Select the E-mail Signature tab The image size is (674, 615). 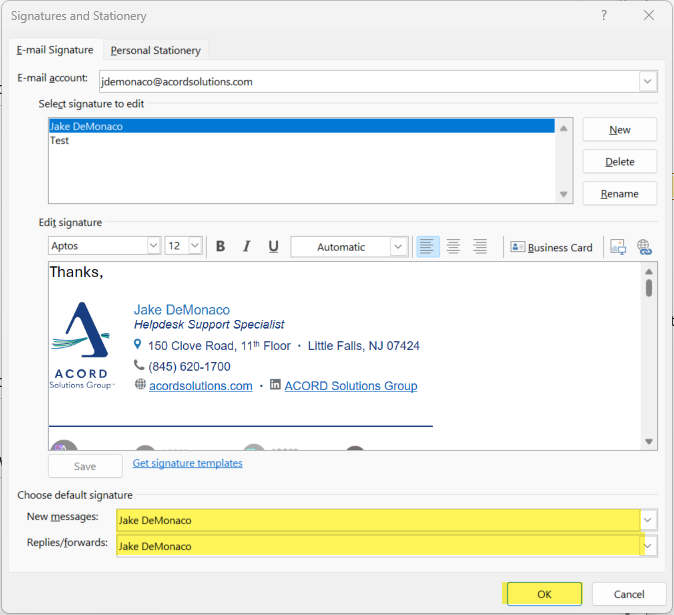tap(55, 50)
